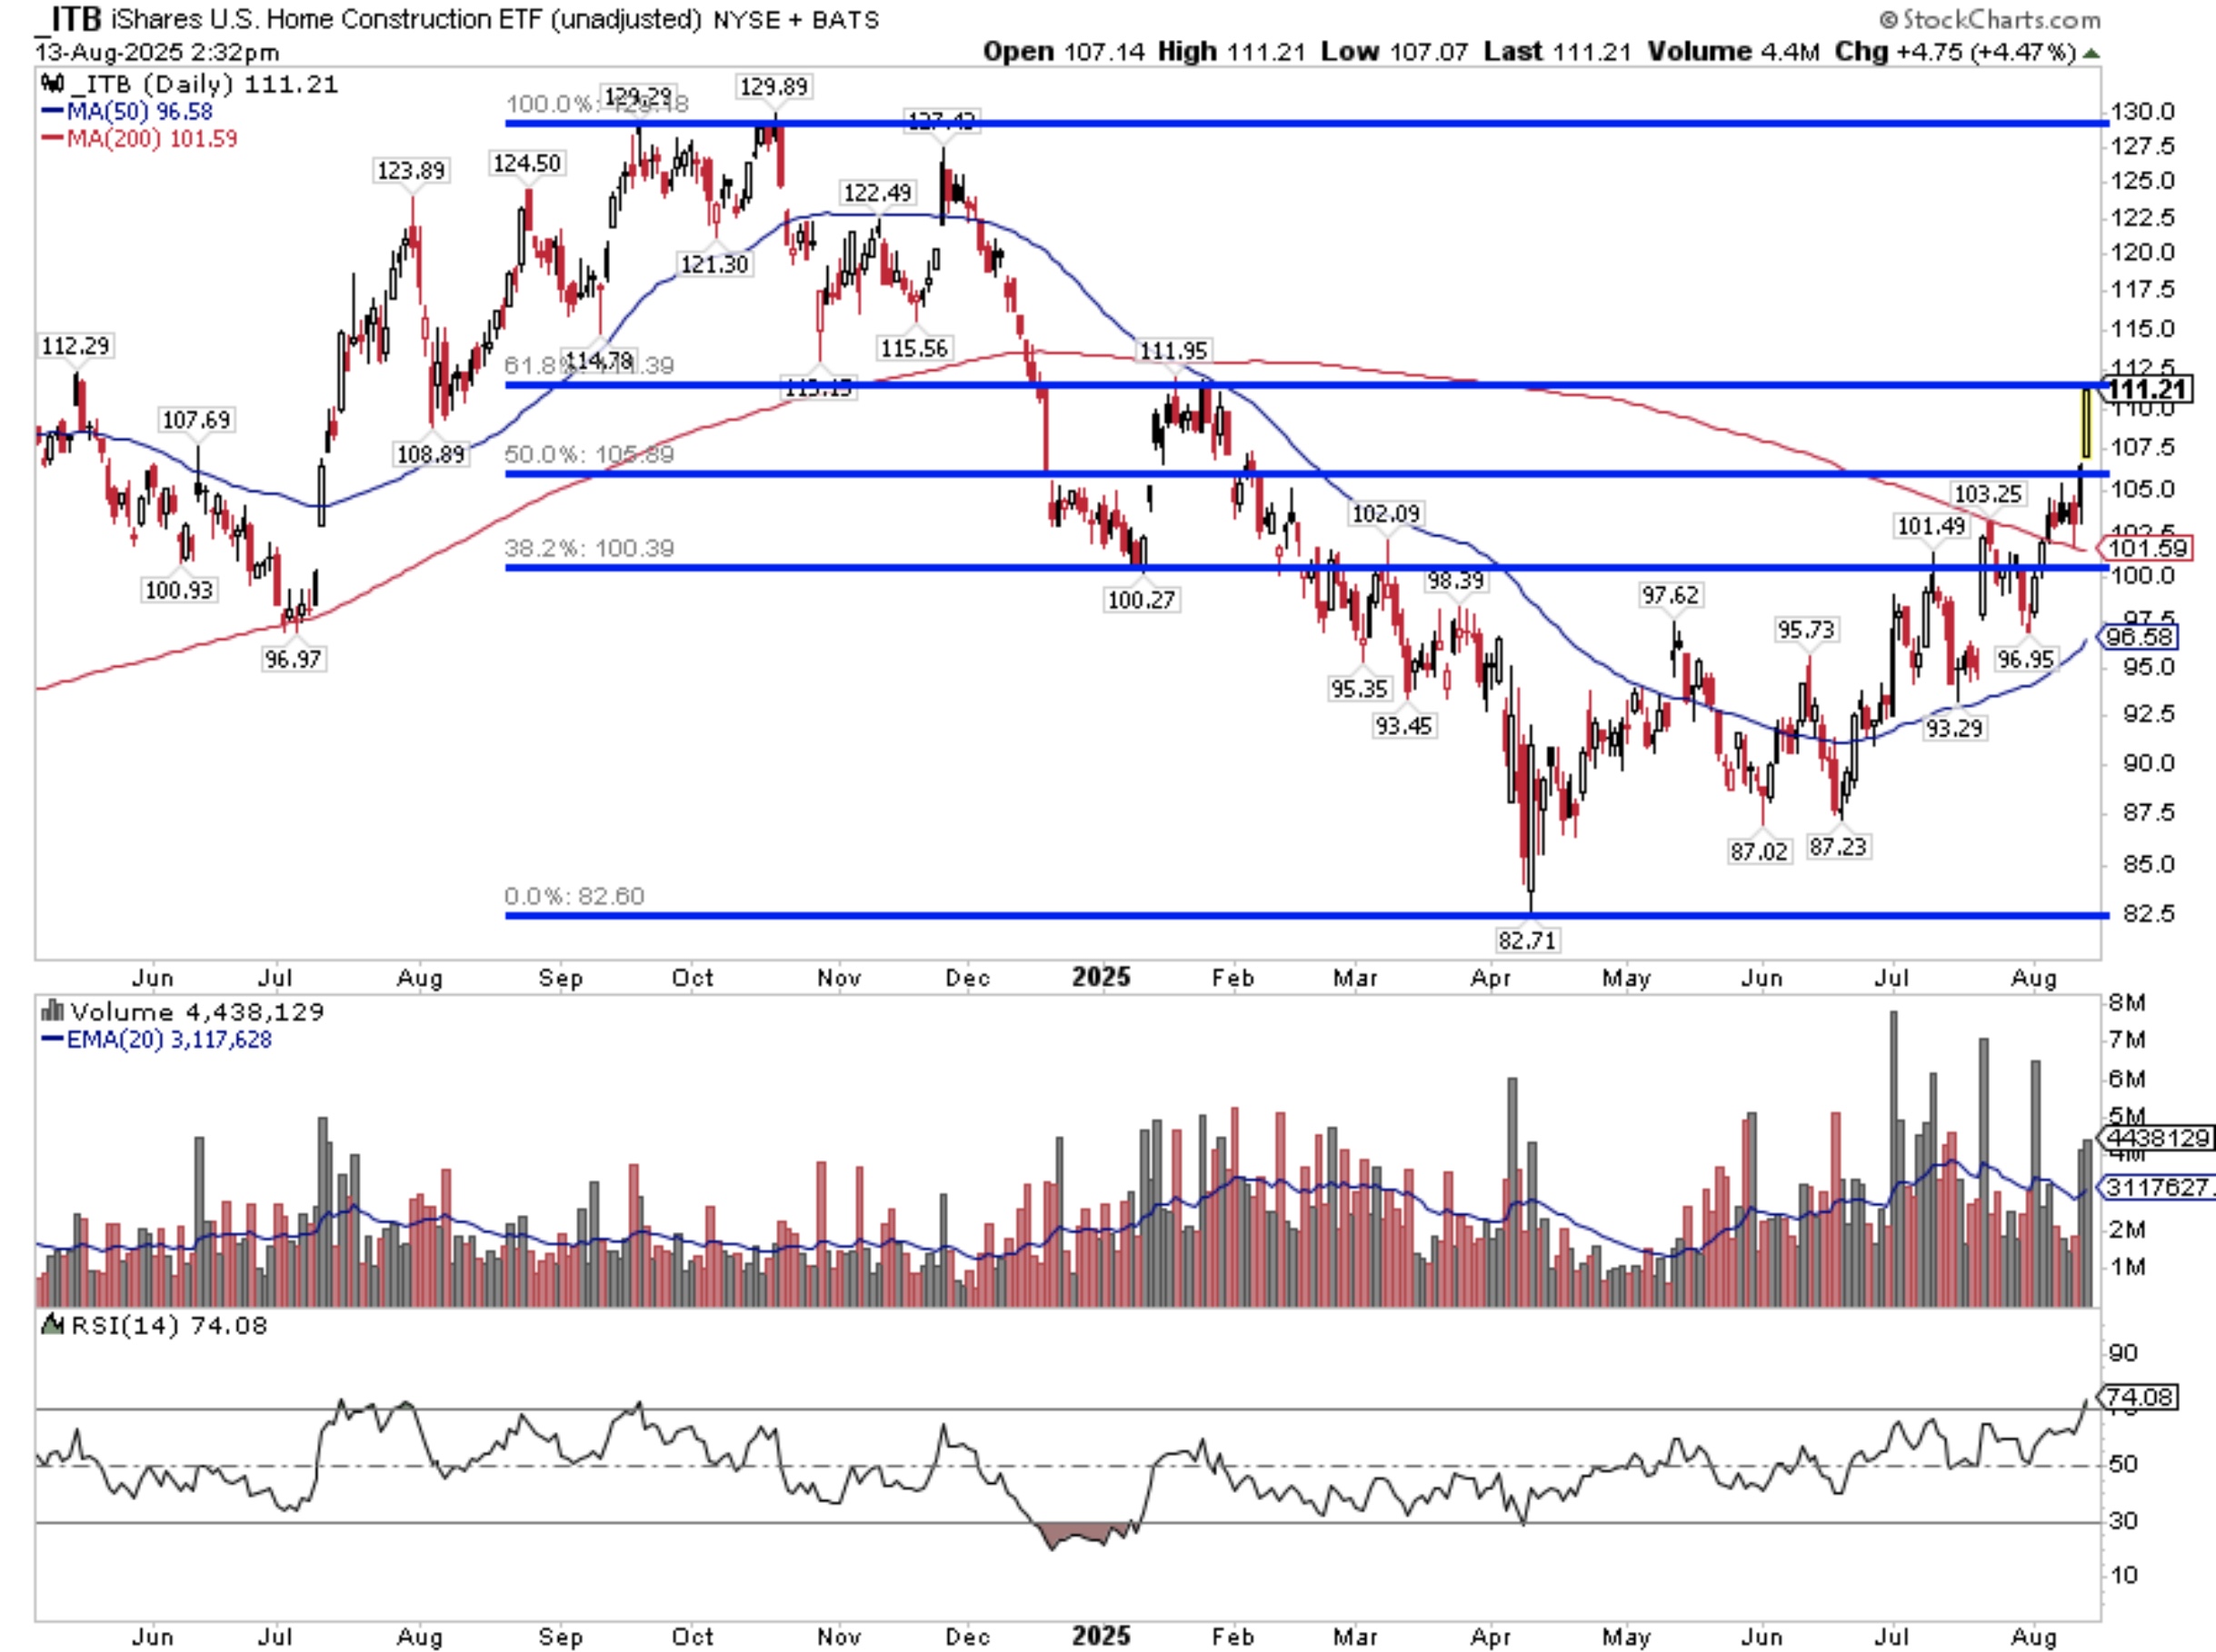This screenshot has width=2216, height=1652.
Task: Click the price label 107.69
Action: [x=196, y=420]
